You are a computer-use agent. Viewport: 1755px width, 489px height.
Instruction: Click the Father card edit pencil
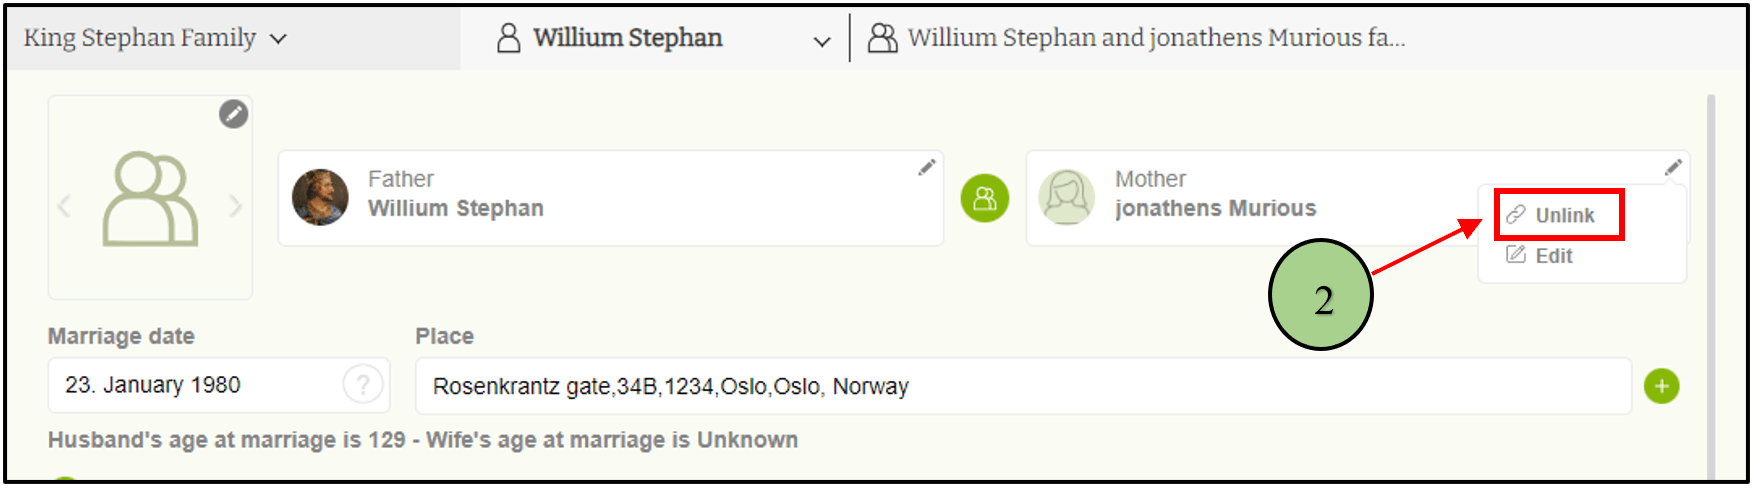pos(927,167)
